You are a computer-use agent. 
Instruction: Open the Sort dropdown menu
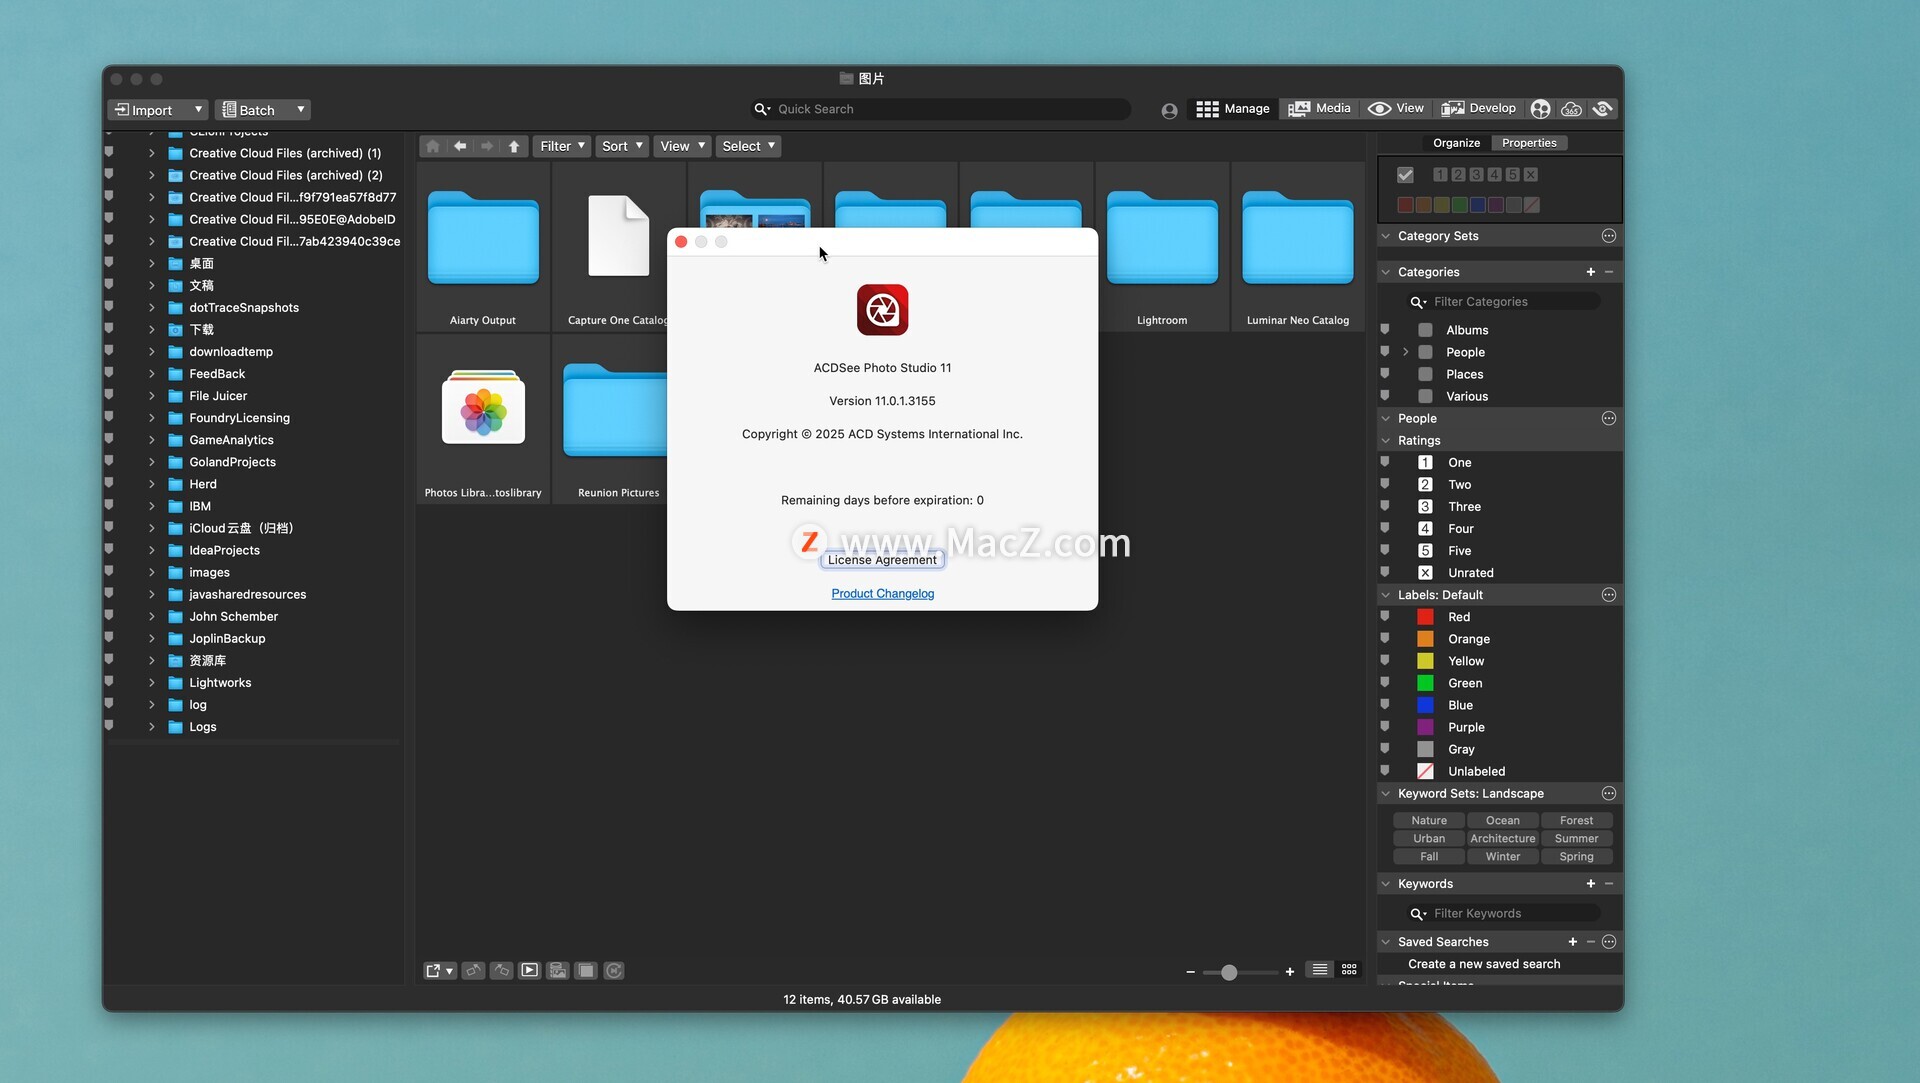621,146
